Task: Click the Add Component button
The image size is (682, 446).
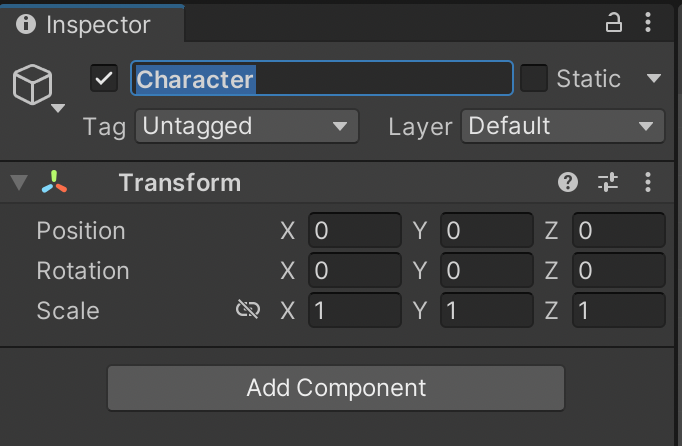Action: [x=336, y=388]
